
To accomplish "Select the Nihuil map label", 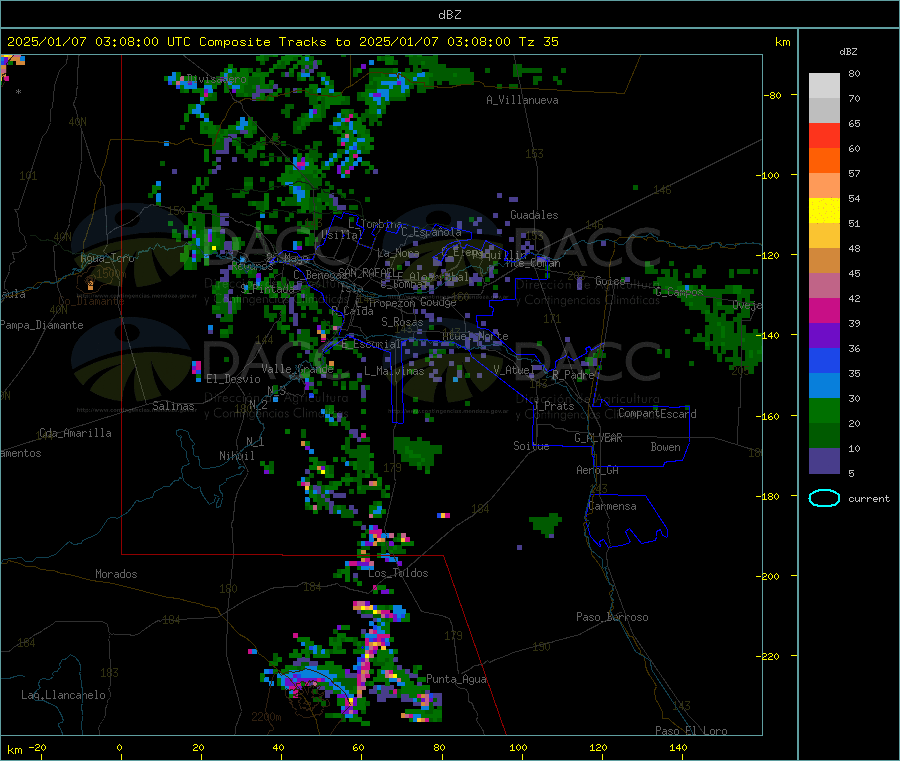I will coord(236,456).
